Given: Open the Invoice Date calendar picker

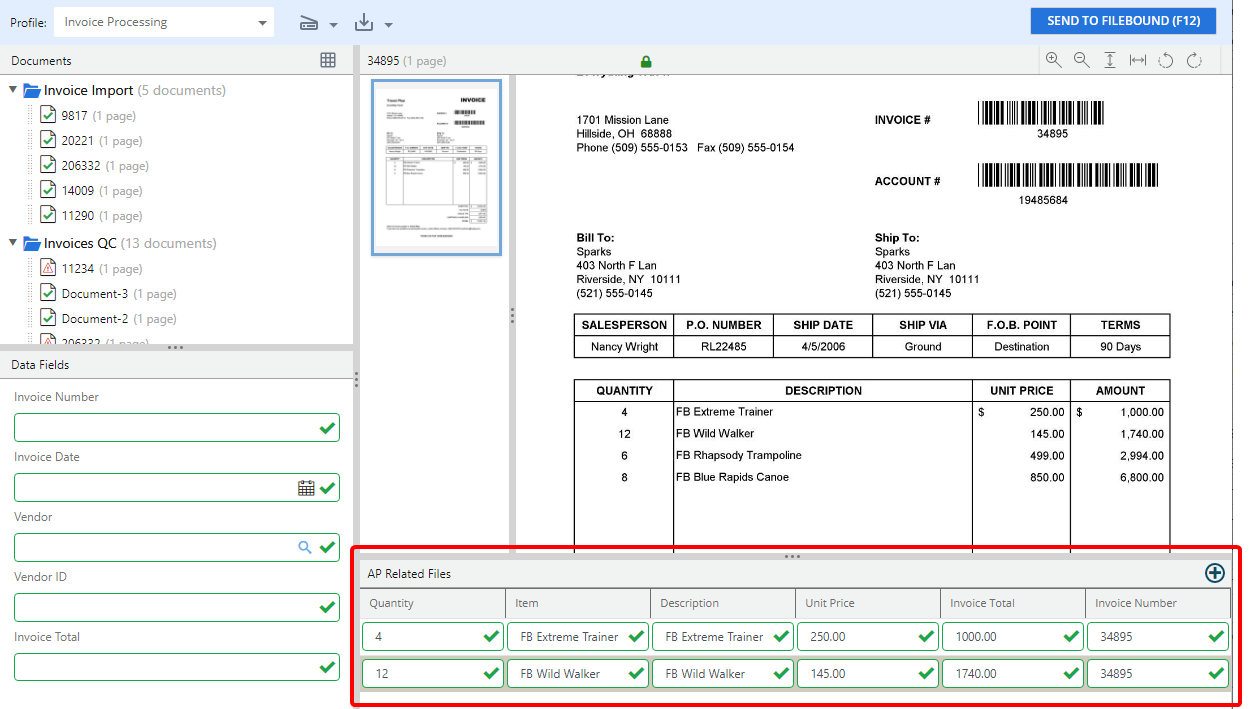Looking at the screenshot, I should pyautogui.click(x=306, y=488).
